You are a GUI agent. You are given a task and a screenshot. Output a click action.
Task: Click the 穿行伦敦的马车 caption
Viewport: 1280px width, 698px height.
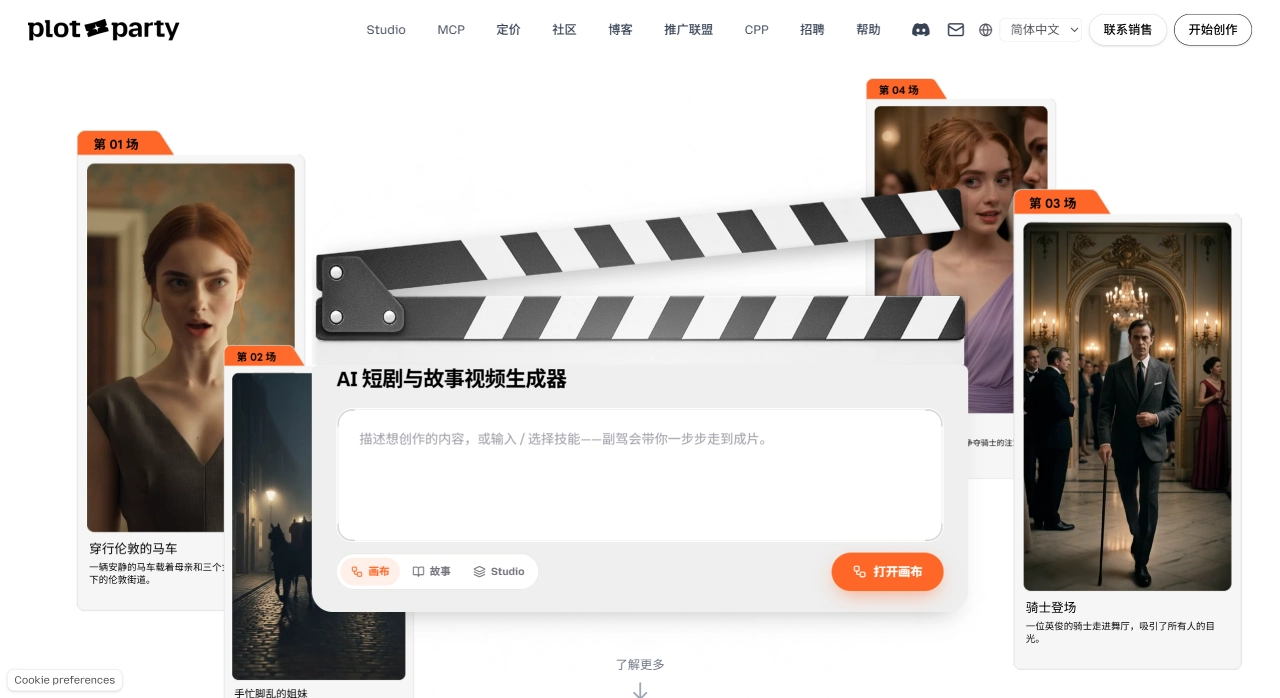click(x=133, y=549)
